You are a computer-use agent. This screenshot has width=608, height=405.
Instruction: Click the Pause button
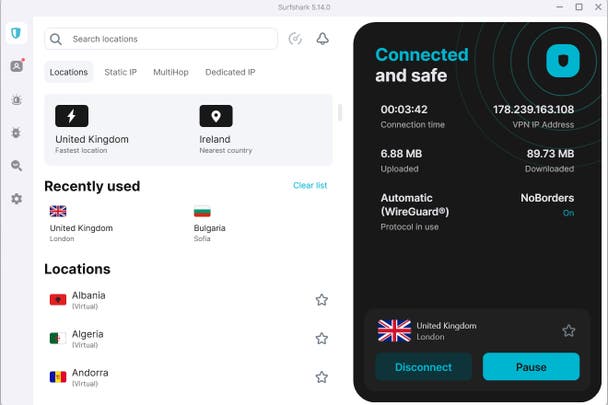[x=531, y=367]
